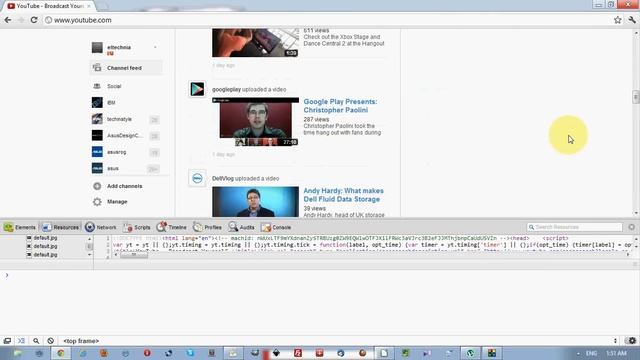The height and width of the screenshot is (360, 640).
Task: Open the Audits panel
Action: tap(242, 227)
